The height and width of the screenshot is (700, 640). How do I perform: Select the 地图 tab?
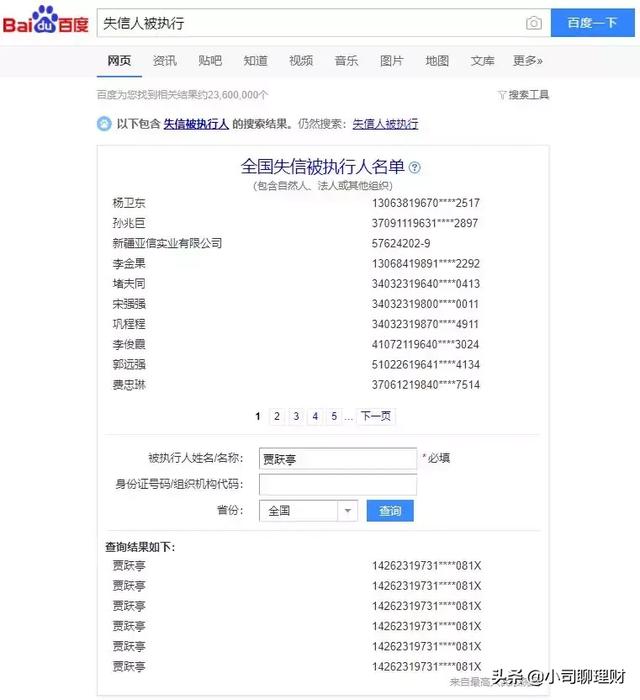[x=437, y=61]
